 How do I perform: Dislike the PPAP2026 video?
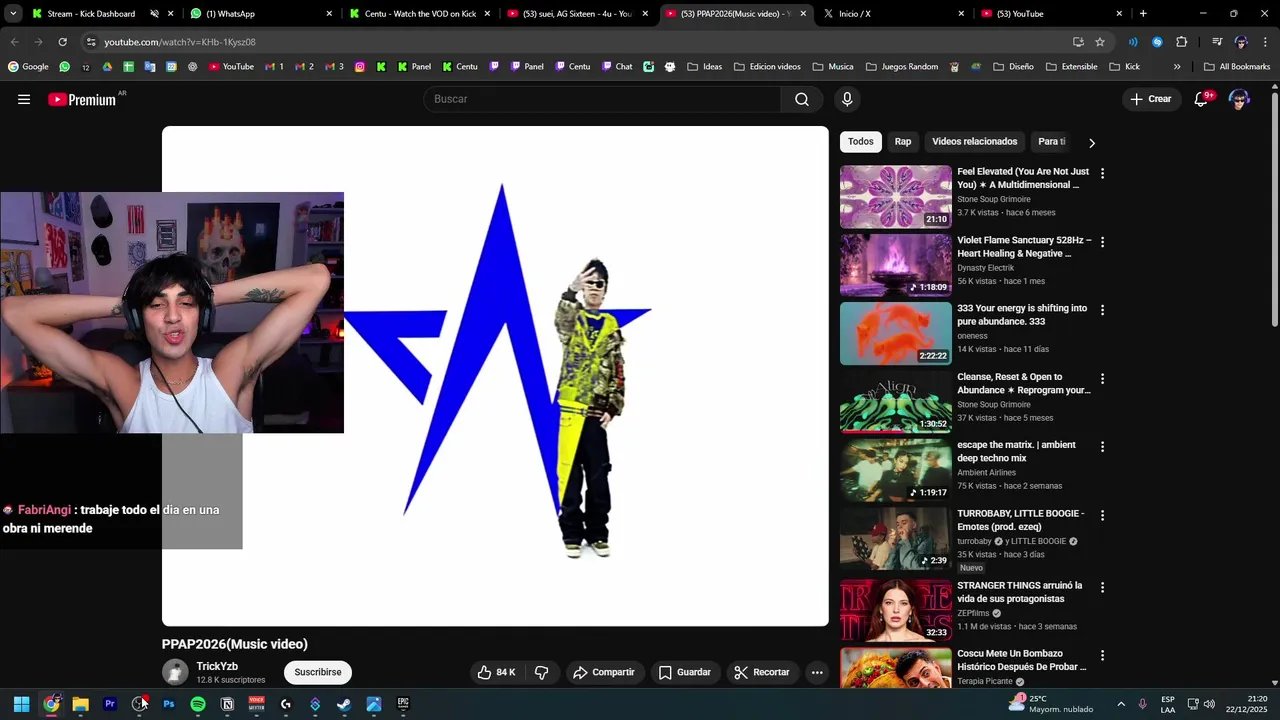[x=542, y=672]
